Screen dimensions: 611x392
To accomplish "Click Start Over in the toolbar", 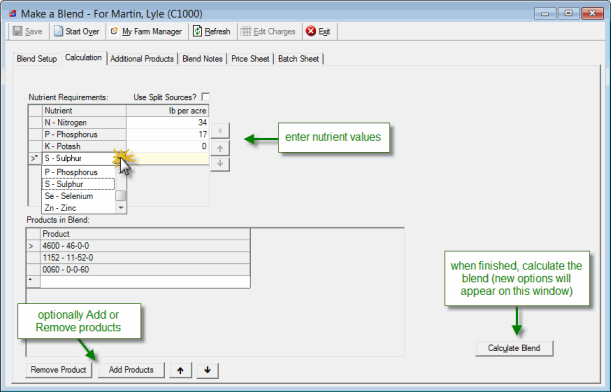I will click(77, 32).
